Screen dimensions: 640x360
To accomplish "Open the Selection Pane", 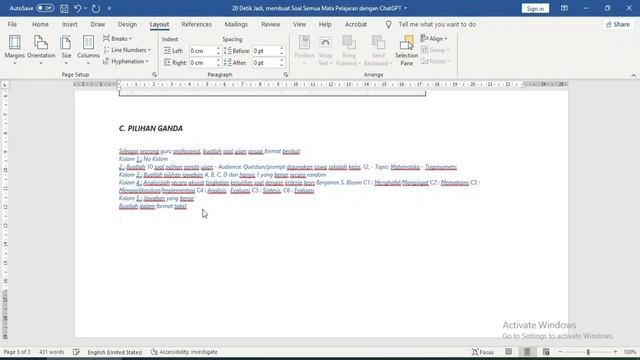I will click(407, 50).
